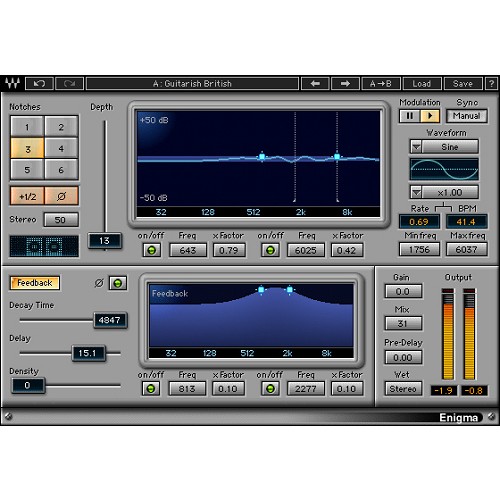This screenshot has height=500, width=500.
Task: Toggle the +1/2 notch button
Action: point(27,196)
